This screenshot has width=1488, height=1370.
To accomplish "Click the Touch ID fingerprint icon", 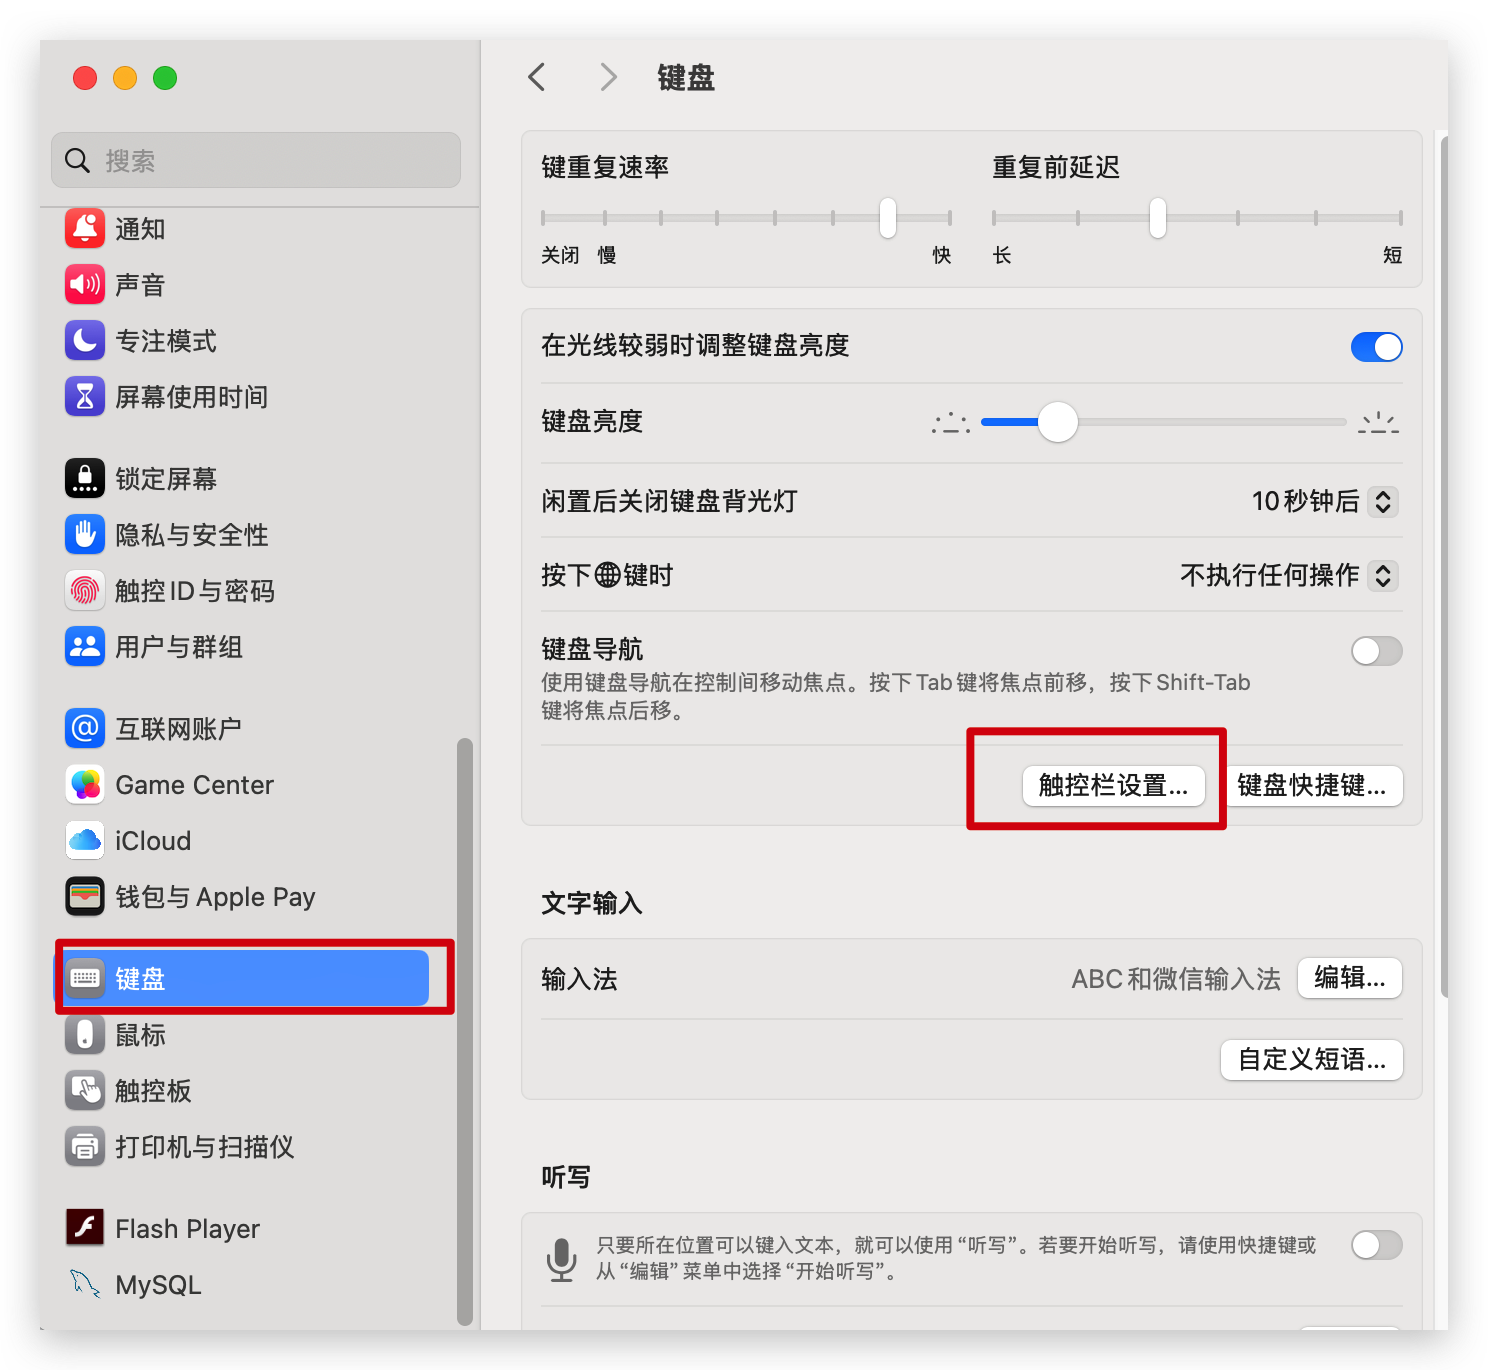I will [x=85, y=591].
